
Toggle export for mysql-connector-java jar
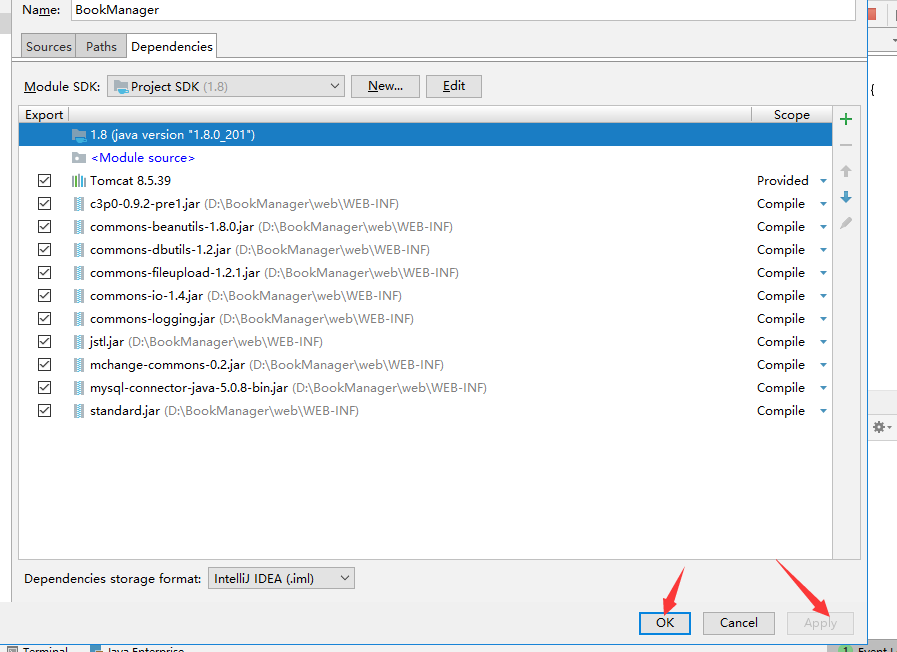(44, 388)
